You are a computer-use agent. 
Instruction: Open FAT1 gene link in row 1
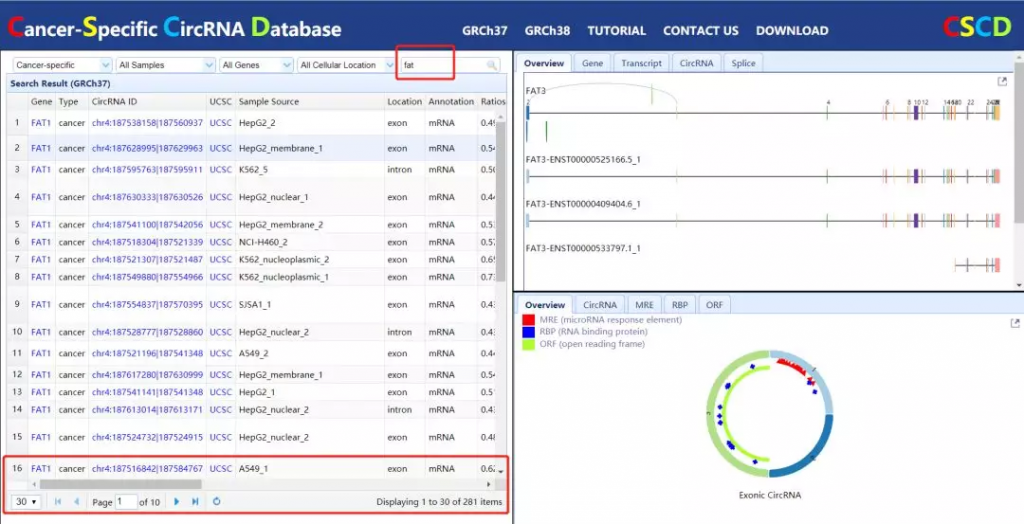pyautogui.click(x=40, y=123)
